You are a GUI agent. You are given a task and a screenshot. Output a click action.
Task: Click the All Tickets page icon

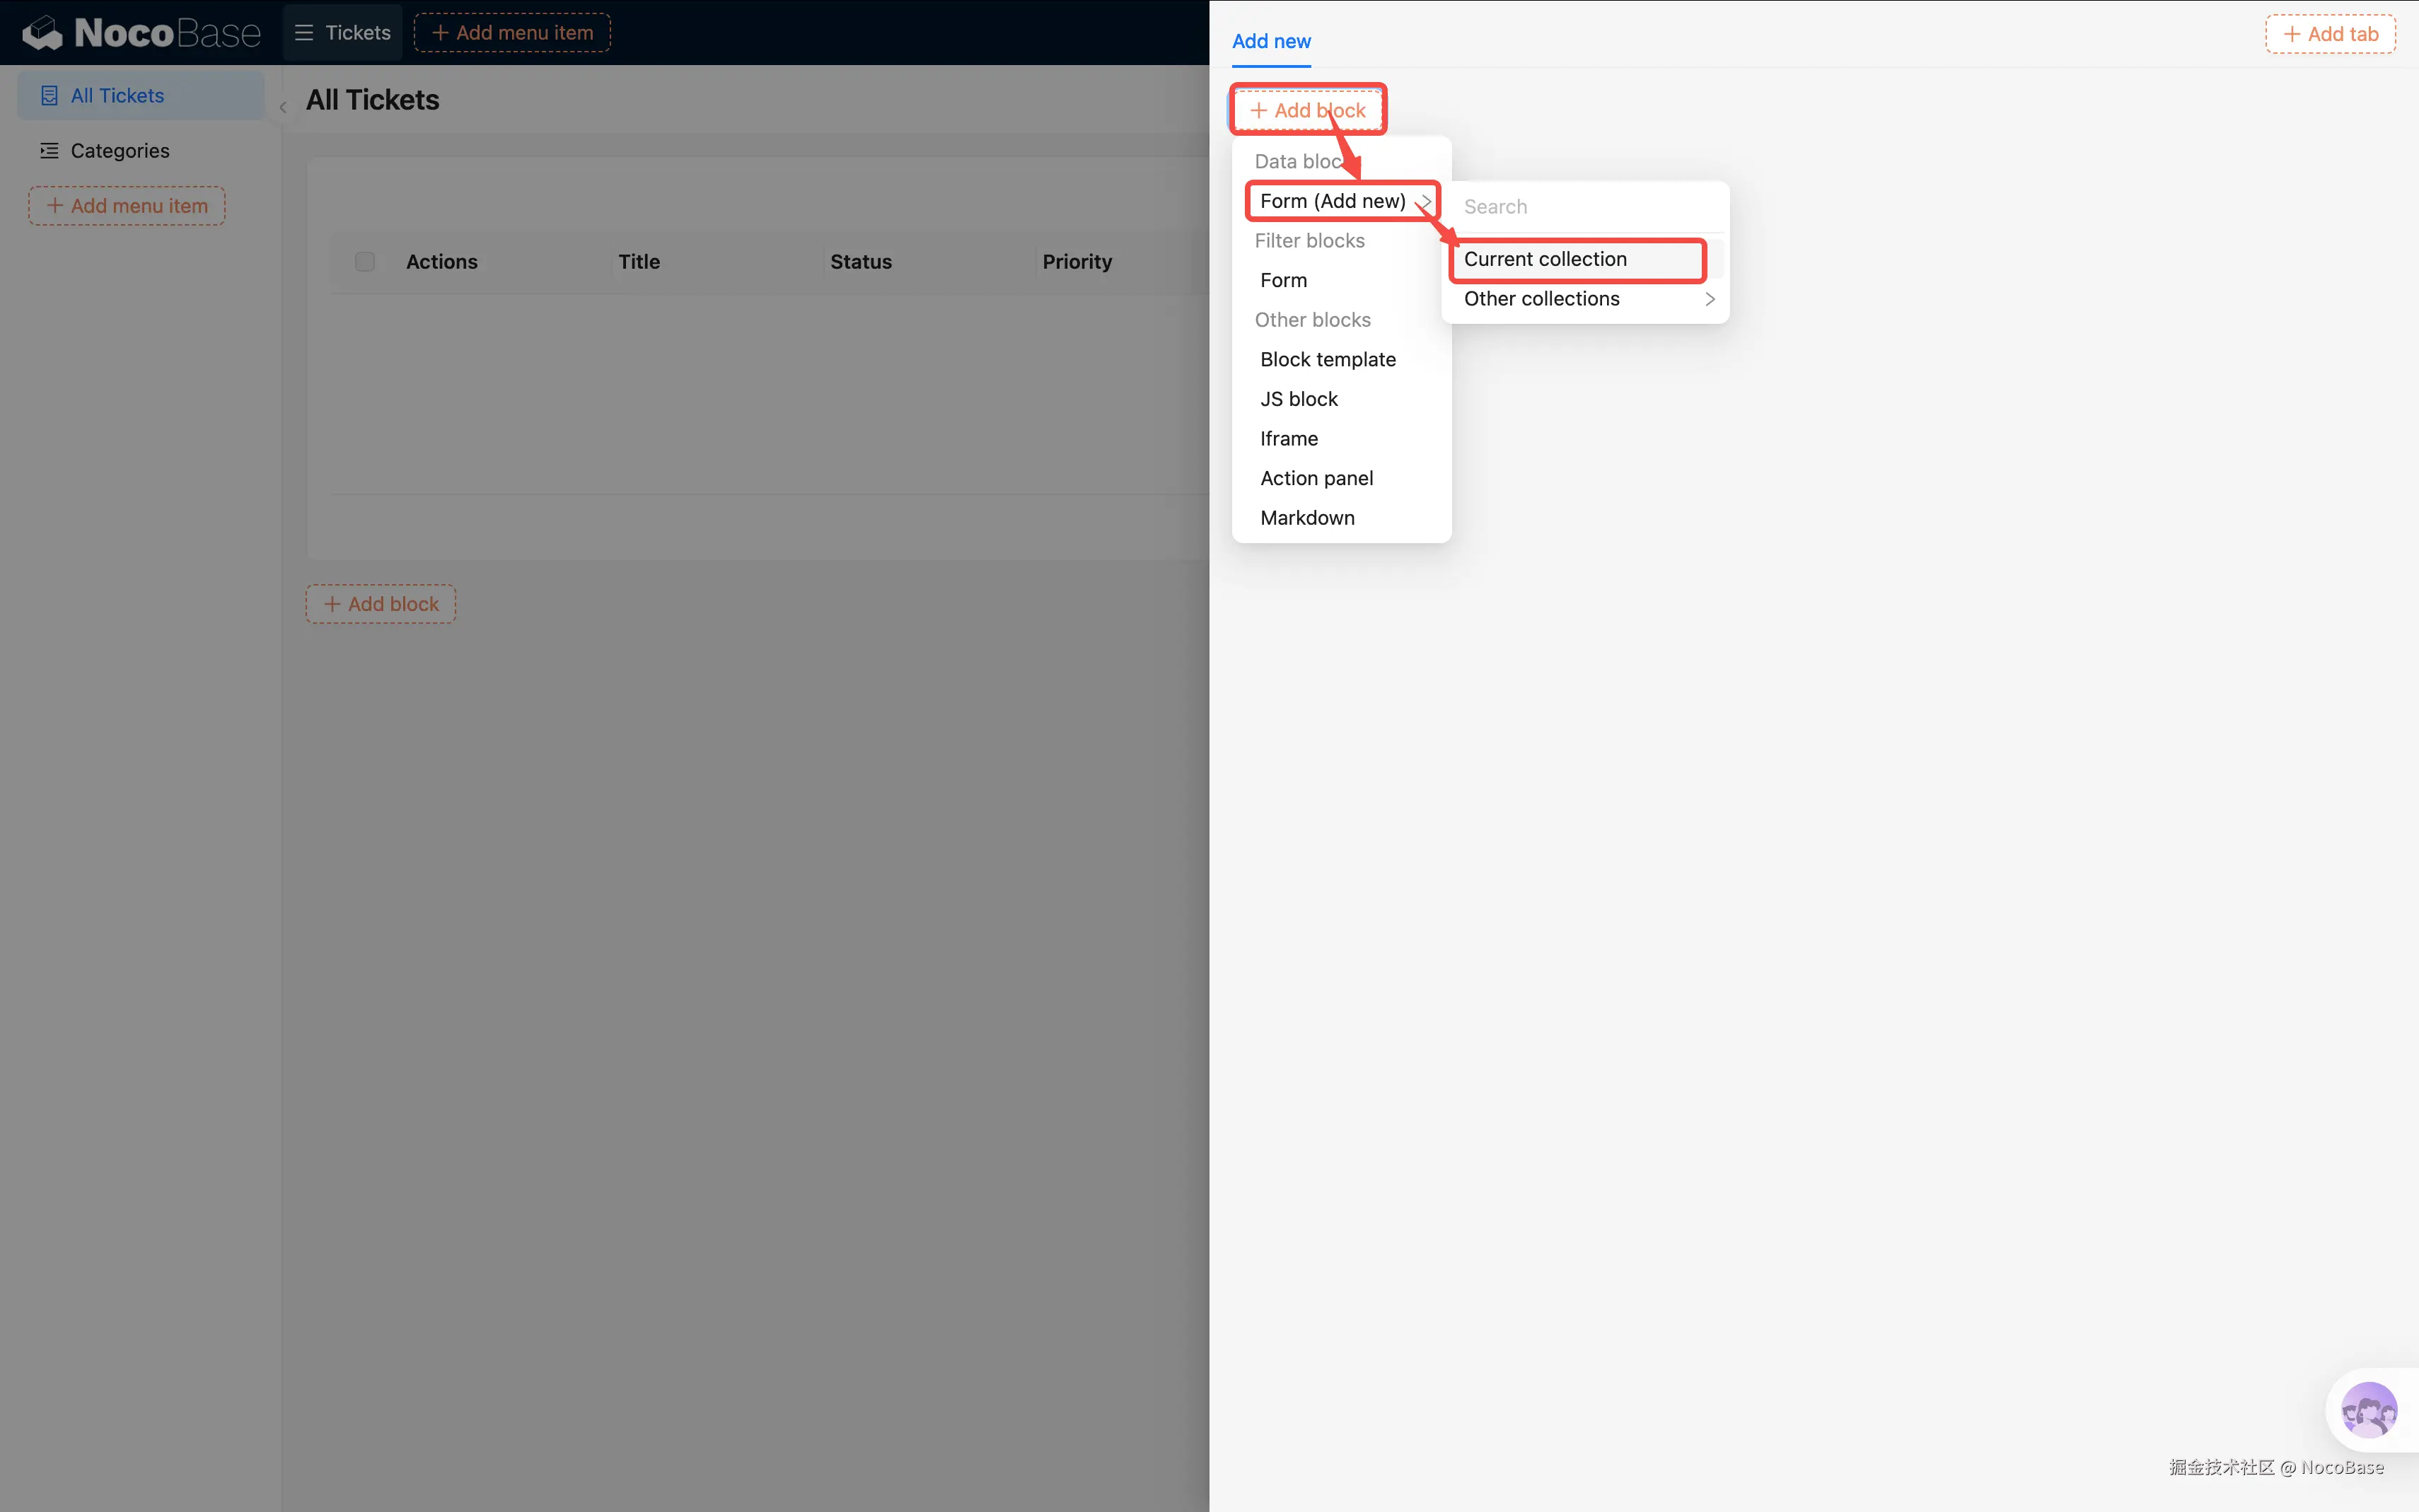(49, 96)
